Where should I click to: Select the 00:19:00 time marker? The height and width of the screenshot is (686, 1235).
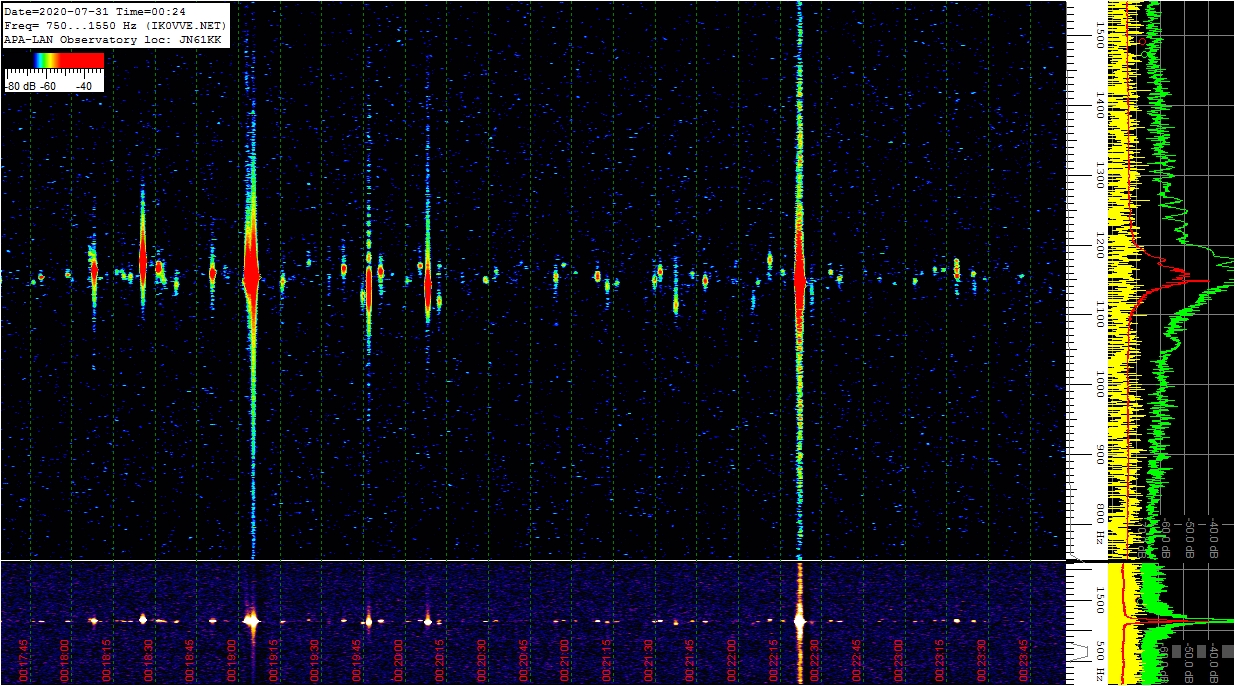click(231, 662)
